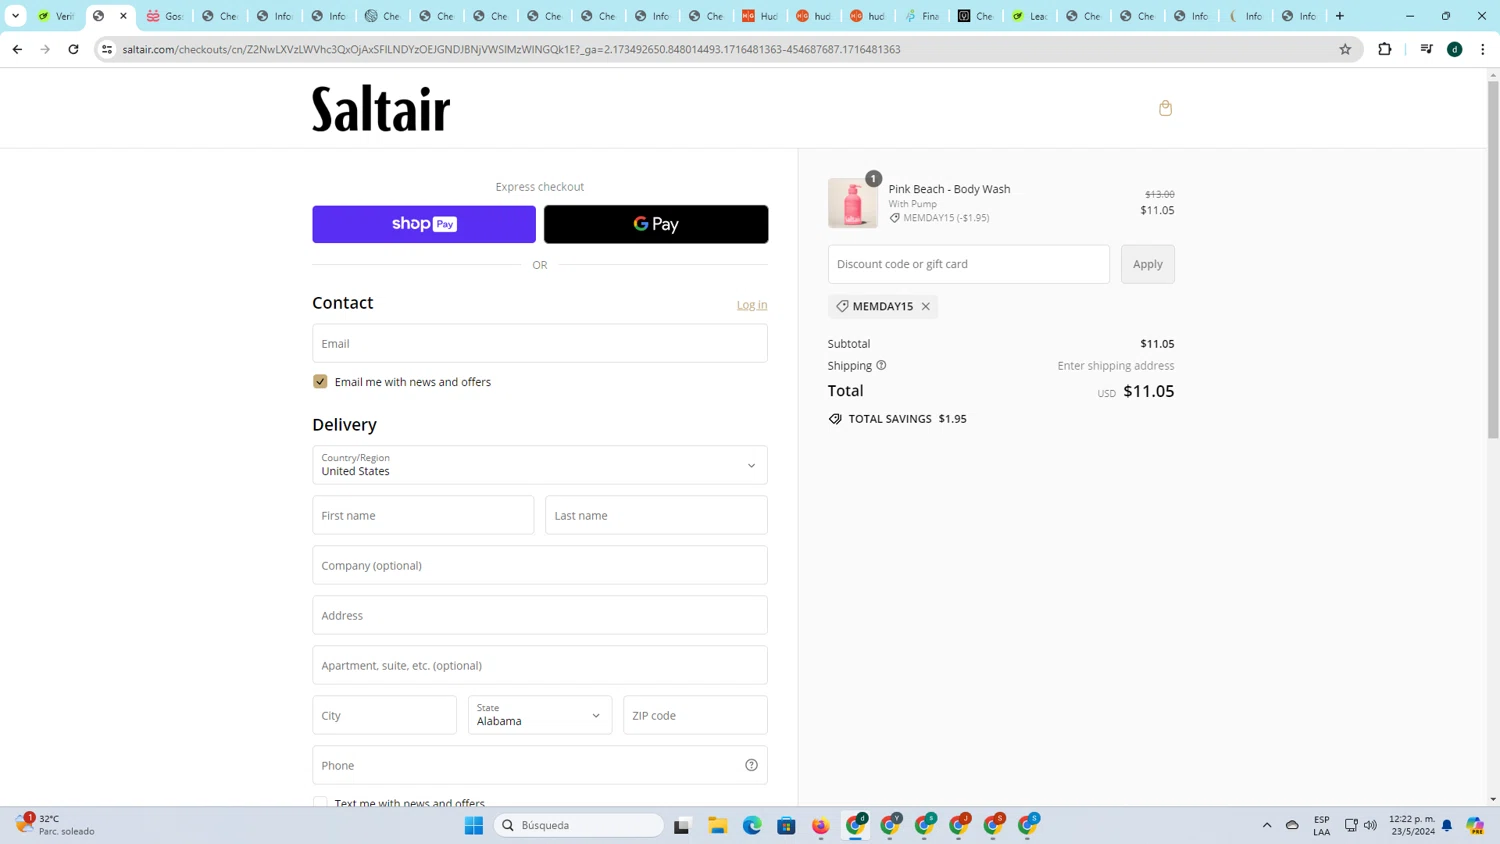Click the taskbar Búsqueda search box
Image resolution: width=1500 pixels, height=844 pixels.
(x=579, y=825)
